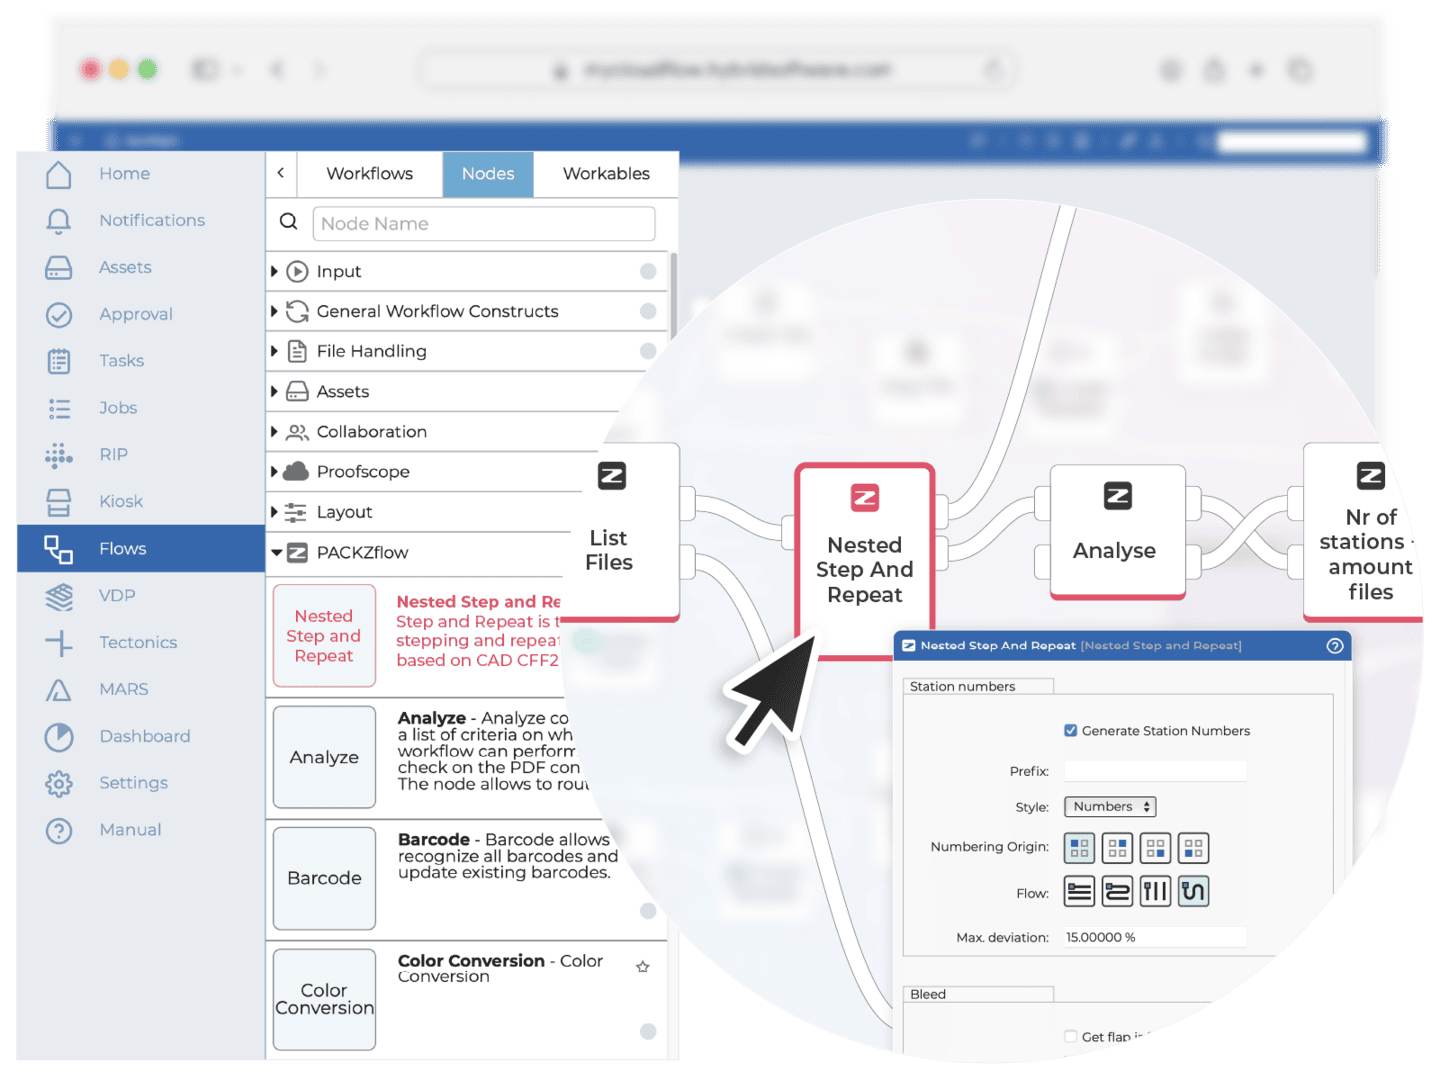The width and height of the screenshot is (1440, 1080).
Task: Set Numbering Origin to bottom-left
Action: (x=1193, y=848)
